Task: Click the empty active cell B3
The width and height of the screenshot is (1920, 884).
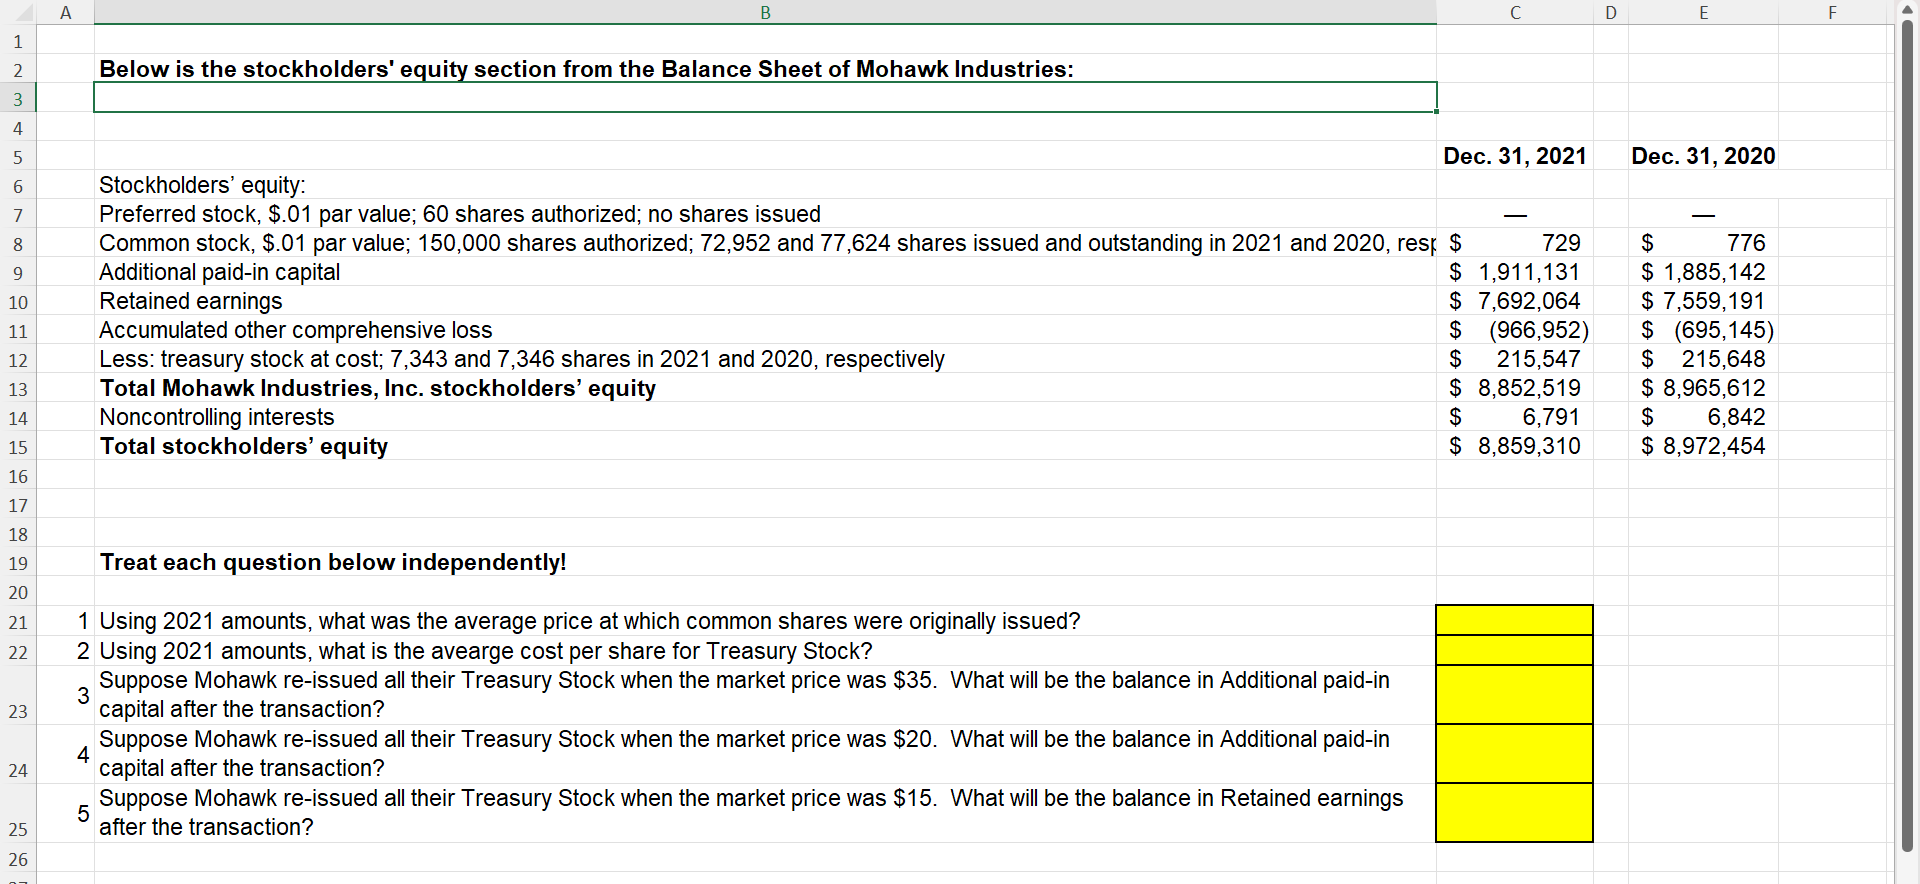Action: 765,97
